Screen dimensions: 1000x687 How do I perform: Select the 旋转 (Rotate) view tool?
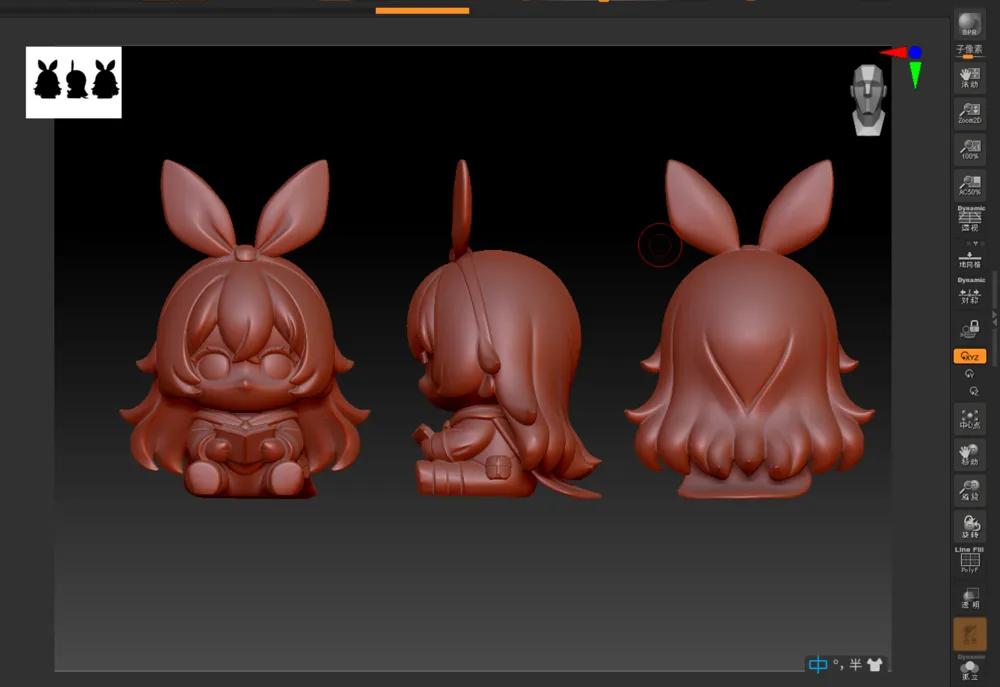coord(969,526)
